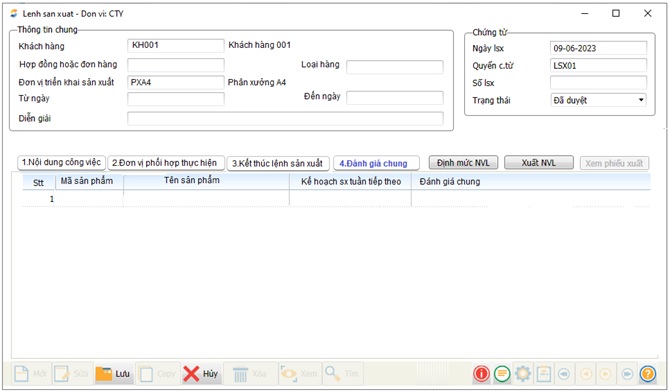670x392 pixels.
Task: Click the Đánh giá chung column header
Action: pyautogui.click(x=531, y=182)
